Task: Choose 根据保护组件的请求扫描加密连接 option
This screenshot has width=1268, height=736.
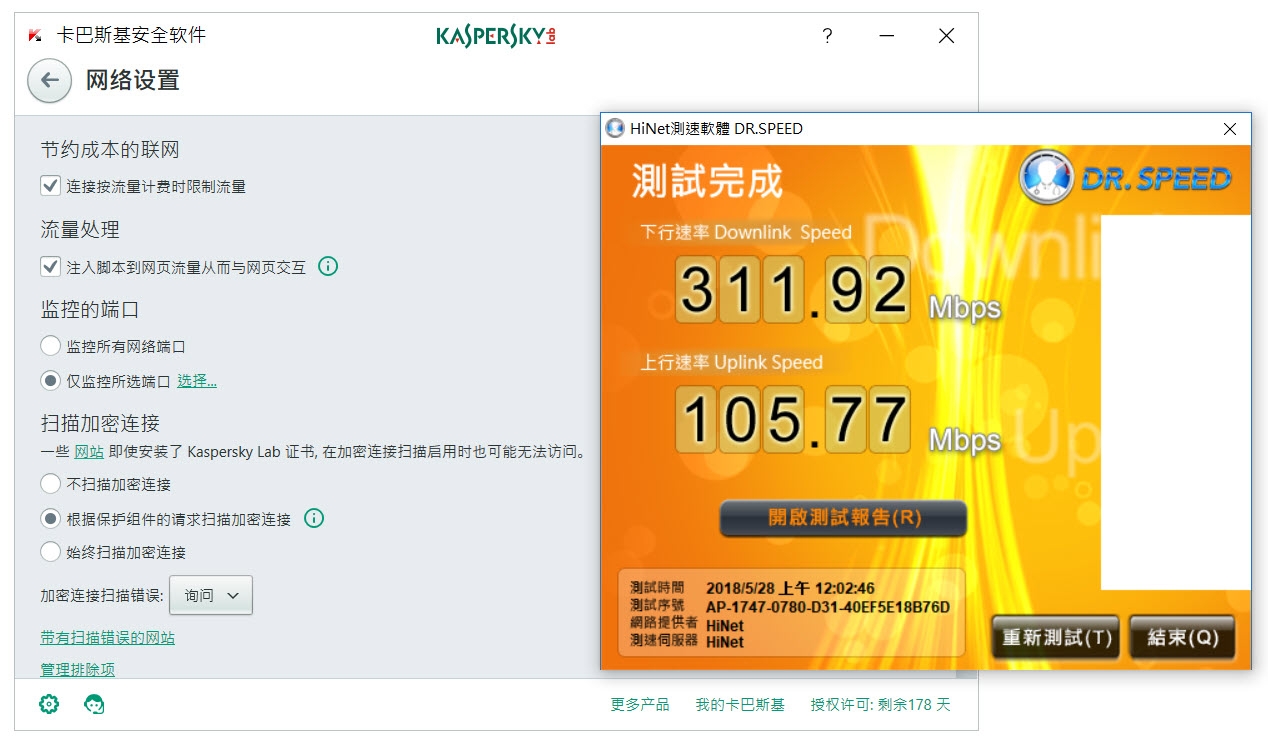Action: [50, 518]
